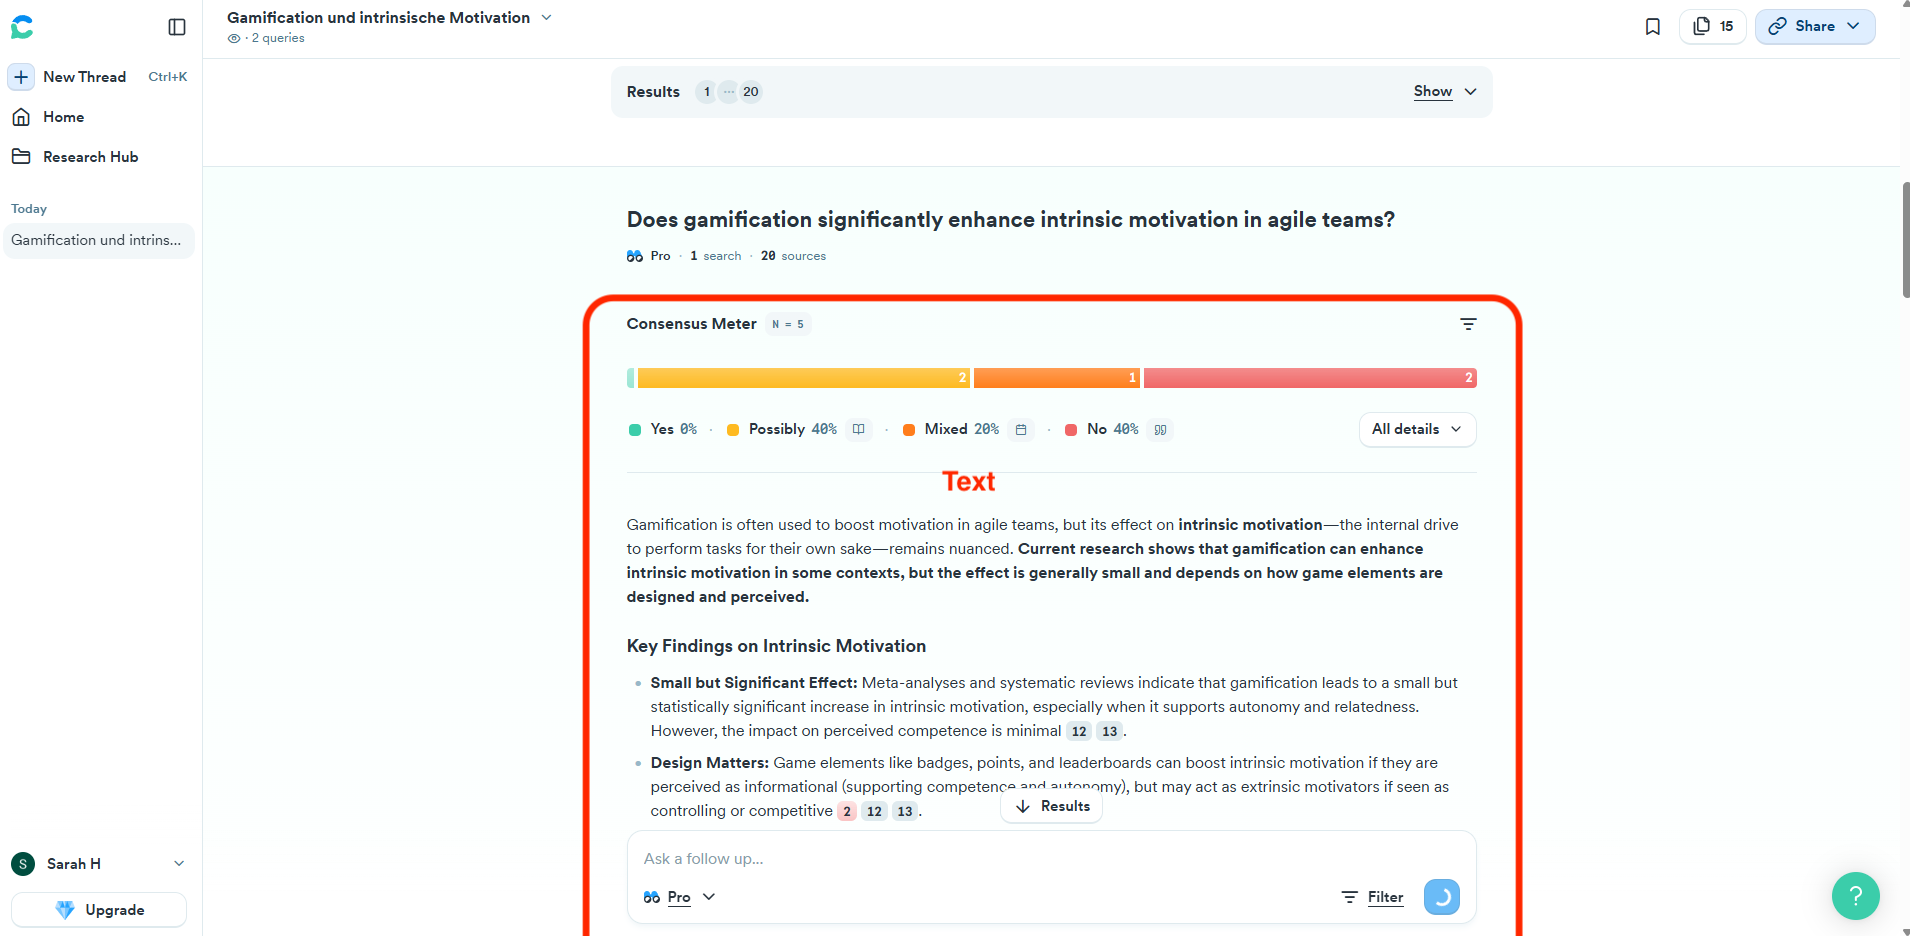Click the Upgrade button
The width and height of the screenshot is (1910, 936).
99,910
